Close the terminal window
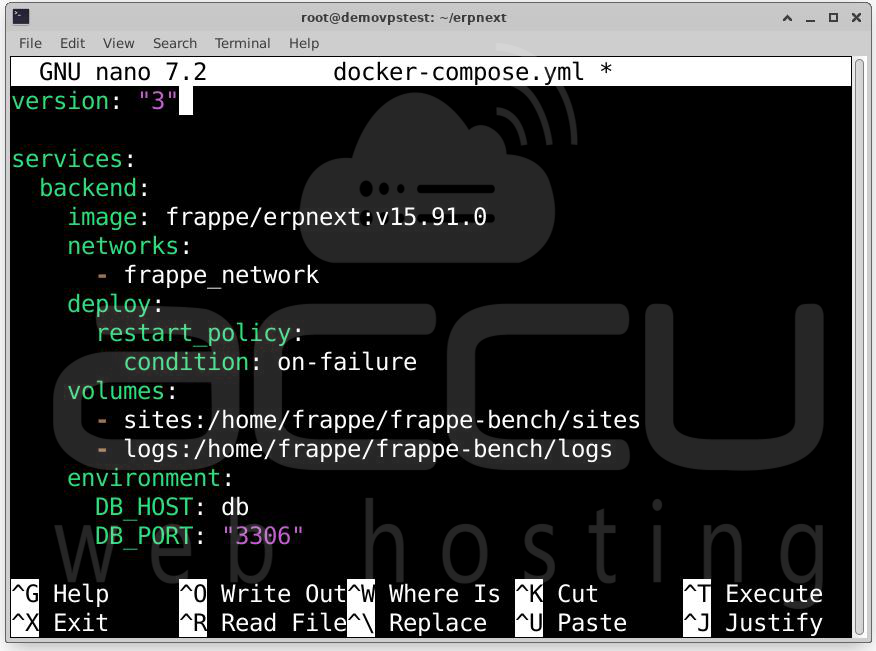 click(856, 17)
